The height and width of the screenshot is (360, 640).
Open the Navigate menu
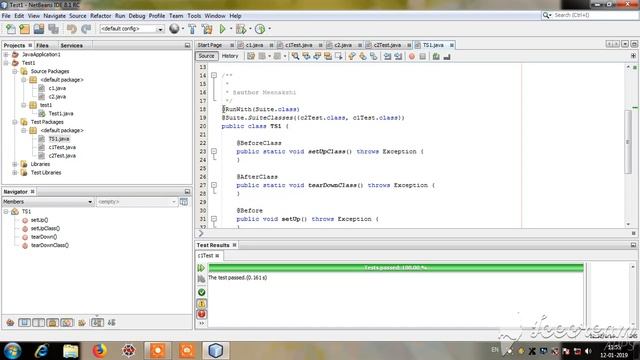(54, 16)
